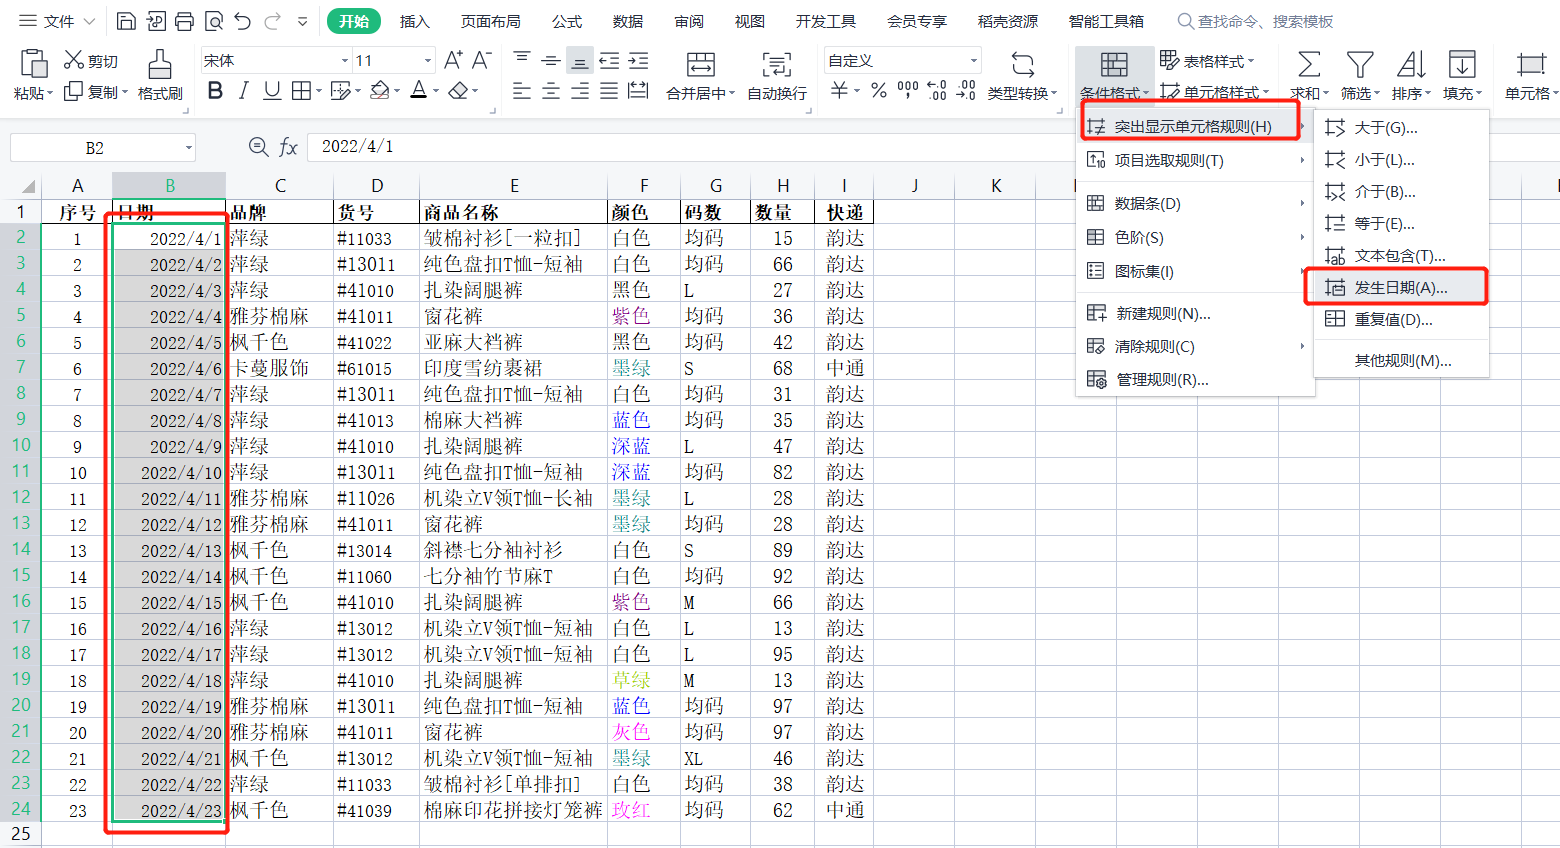
Task: Click the fx insert function icon
Action: pyautogui.click(x=288, y=147)
